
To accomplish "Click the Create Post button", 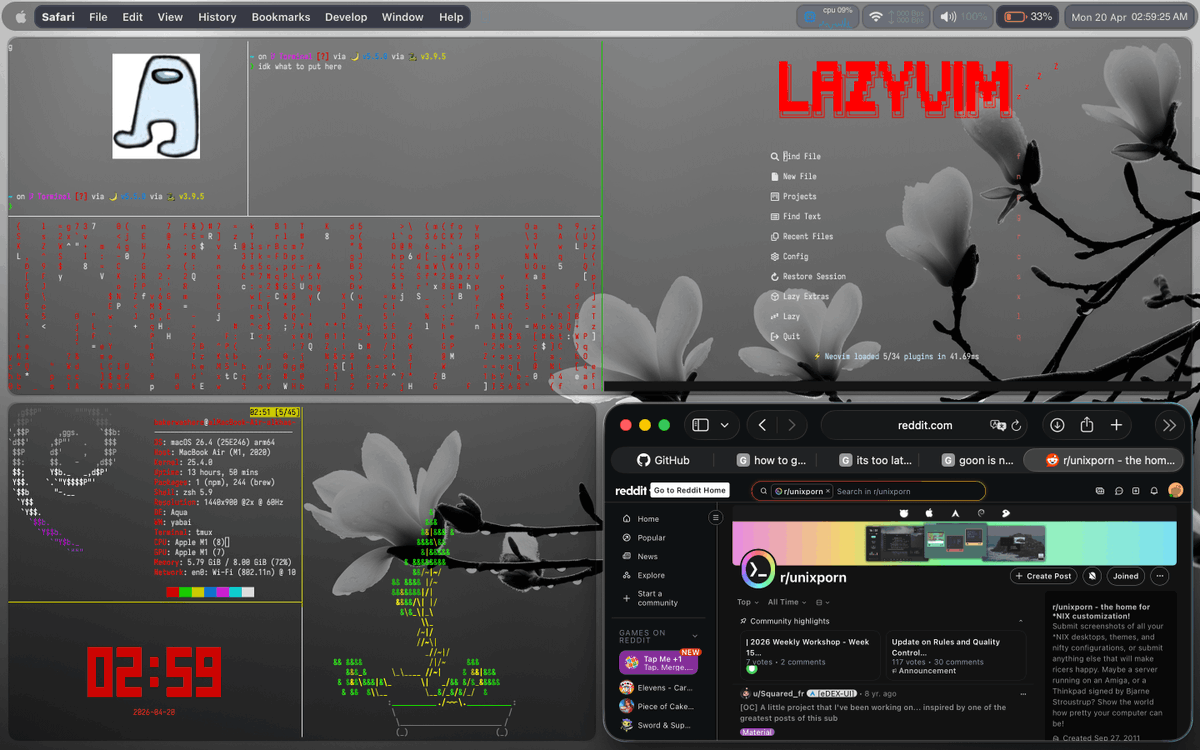I will click(x=1043, y=576).
